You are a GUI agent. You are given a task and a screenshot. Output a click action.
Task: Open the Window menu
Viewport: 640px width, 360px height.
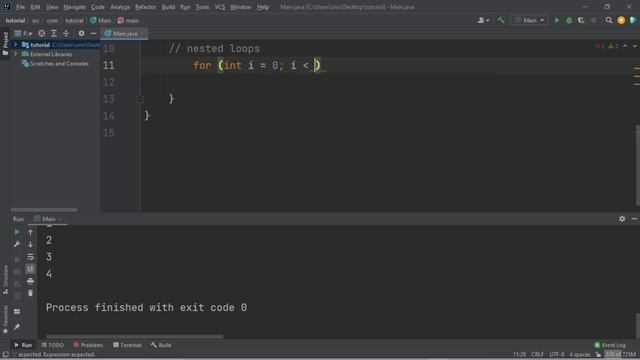coord(240,7)
